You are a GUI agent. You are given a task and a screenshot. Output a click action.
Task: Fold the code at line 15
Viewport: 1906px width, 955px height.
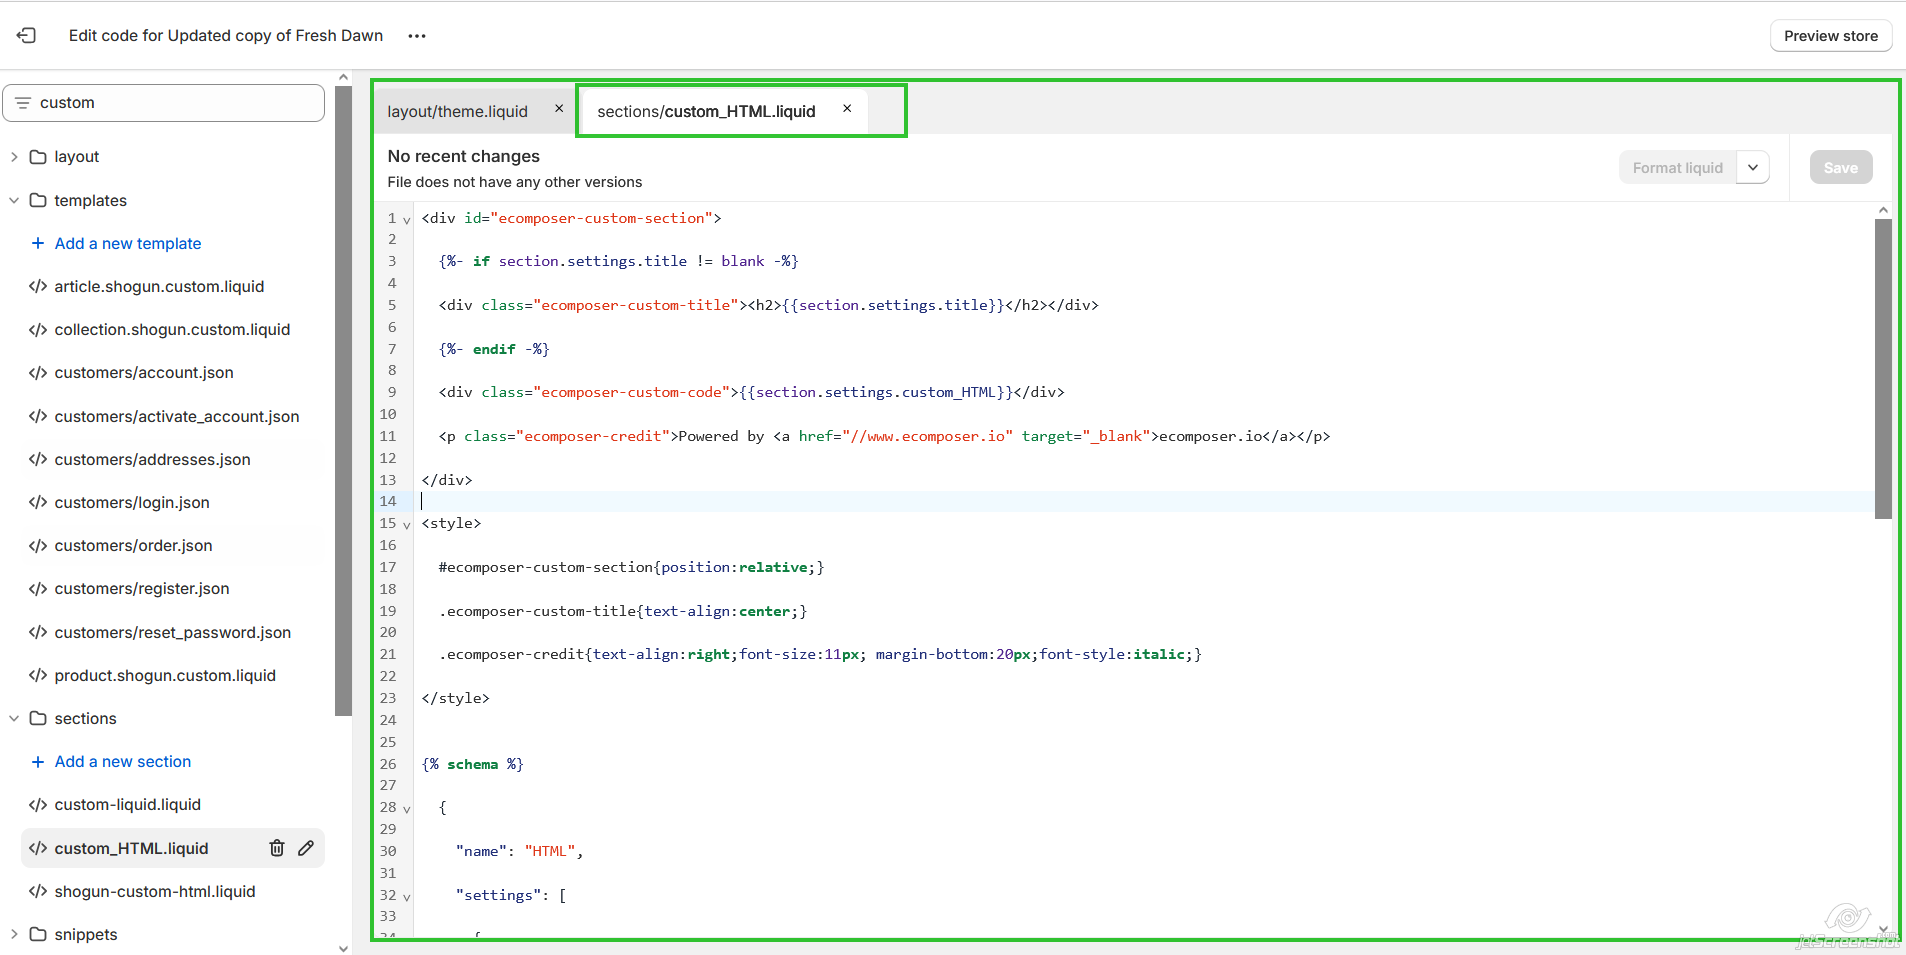[x=407, y=525]
